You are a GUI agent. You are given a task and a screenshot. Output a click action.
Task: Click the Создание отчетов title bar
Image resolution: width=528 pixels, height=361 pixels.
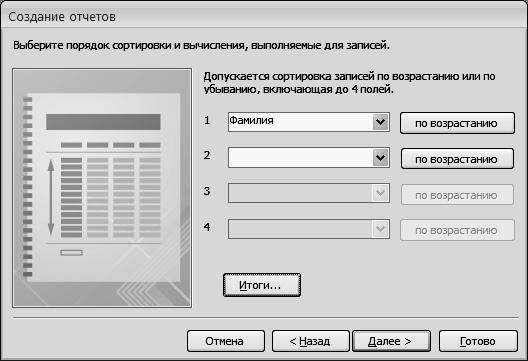264,16
